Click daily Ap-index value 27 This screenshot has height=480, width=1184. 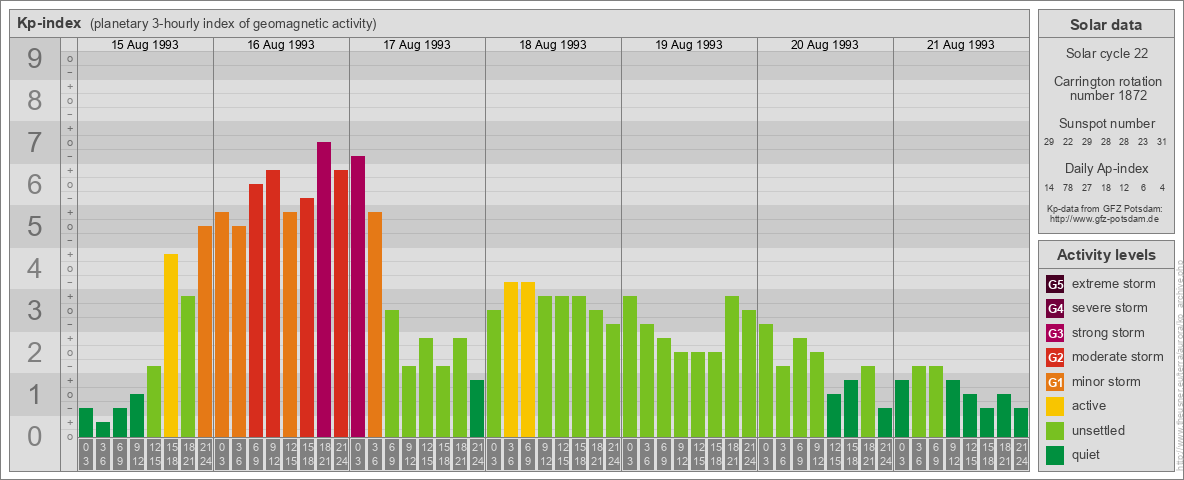pos(1087,187)
